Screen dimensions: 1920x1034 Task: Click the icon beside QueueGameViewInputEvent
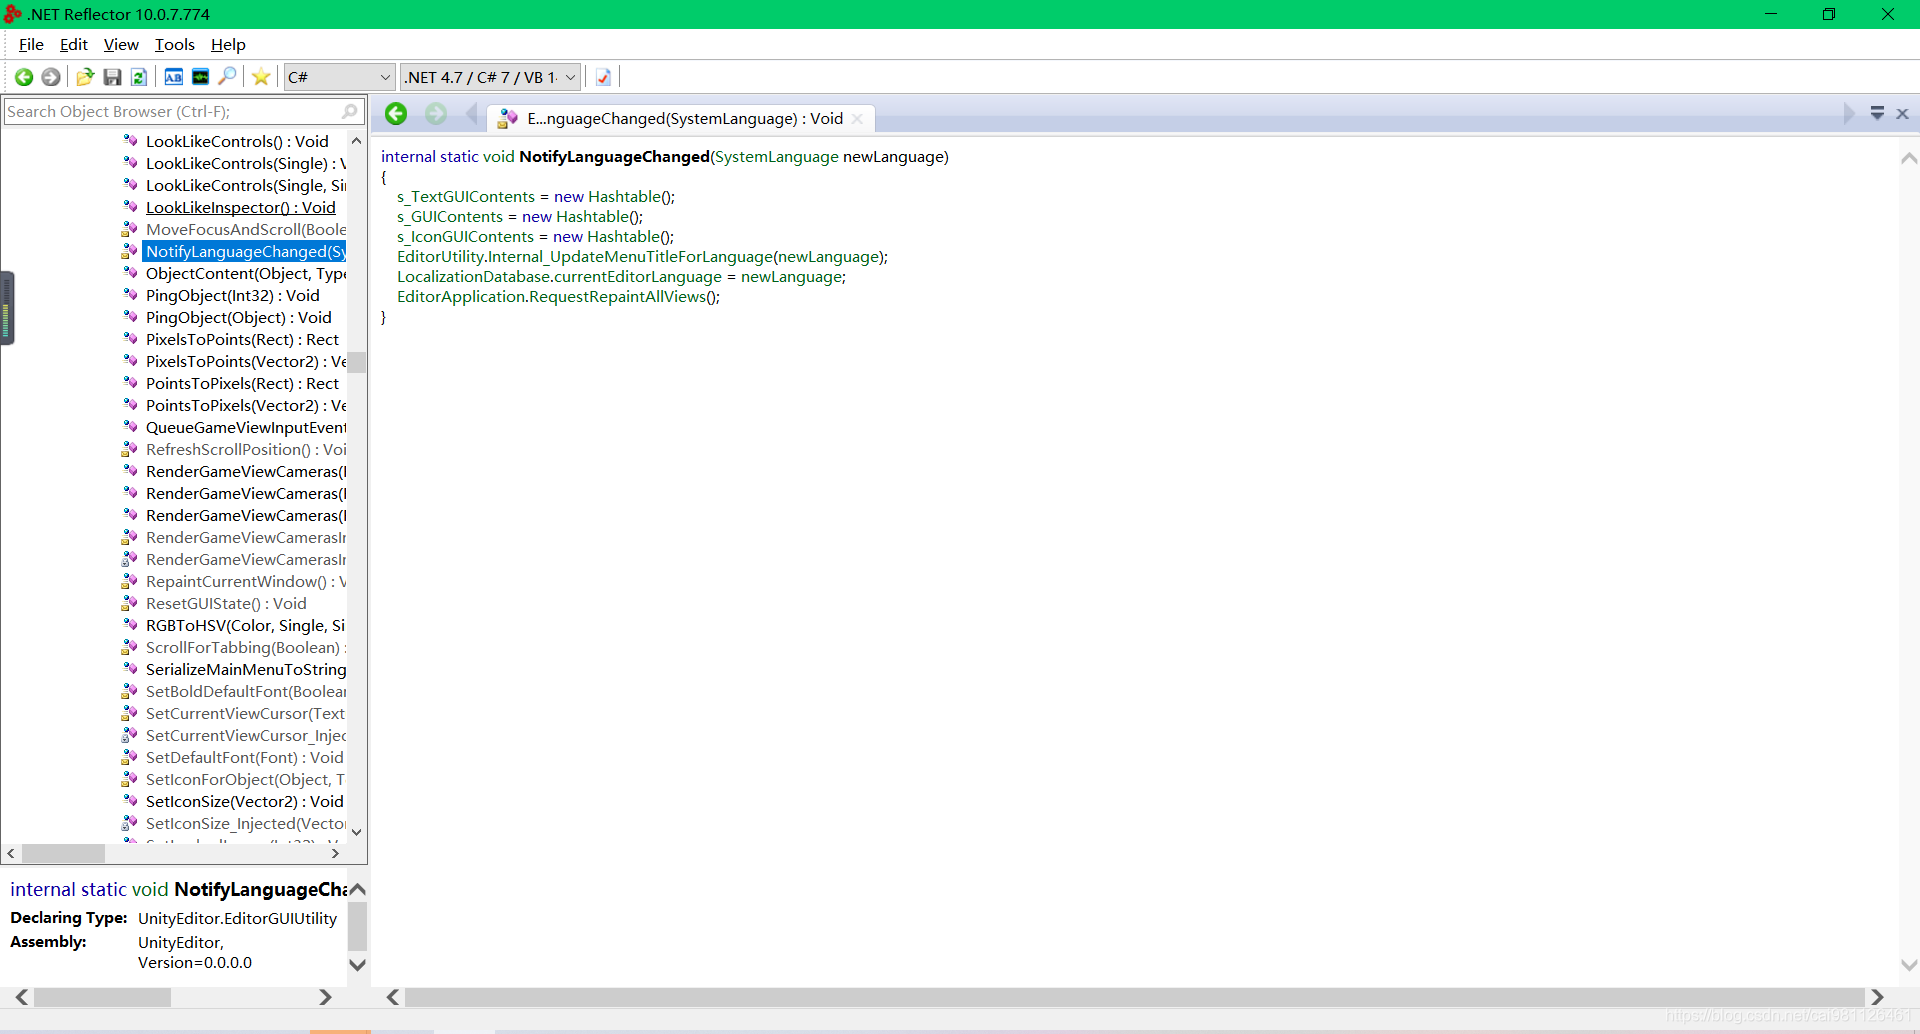pyautogui.click(x=130, y=427)
